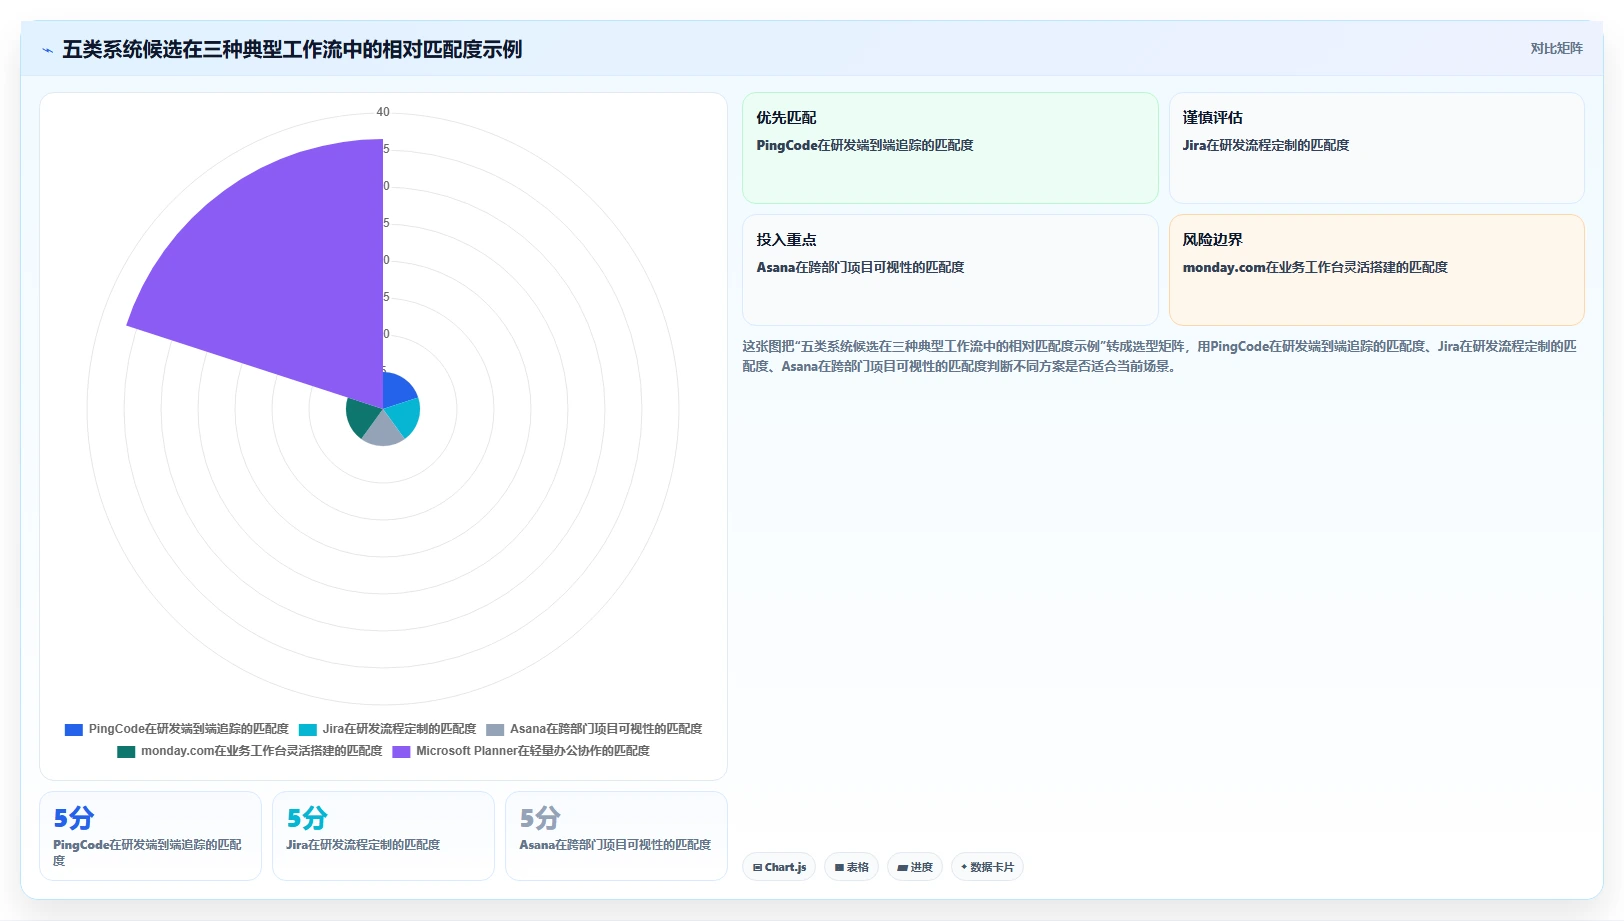Image resolution: width=1624 pixels, height=921 pixels.
Task: Click the monday.com在业务工作台灵活搭建的匹配度 legend label
Action: point(261,751)
